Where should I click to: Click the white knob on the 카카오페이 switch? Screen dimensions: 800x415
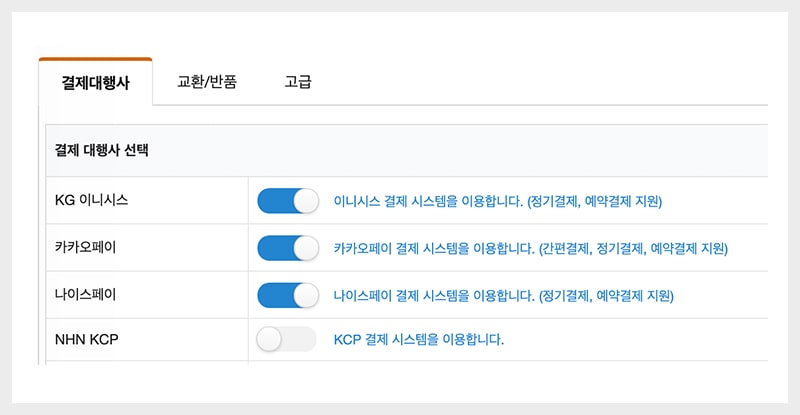(304, 247)
